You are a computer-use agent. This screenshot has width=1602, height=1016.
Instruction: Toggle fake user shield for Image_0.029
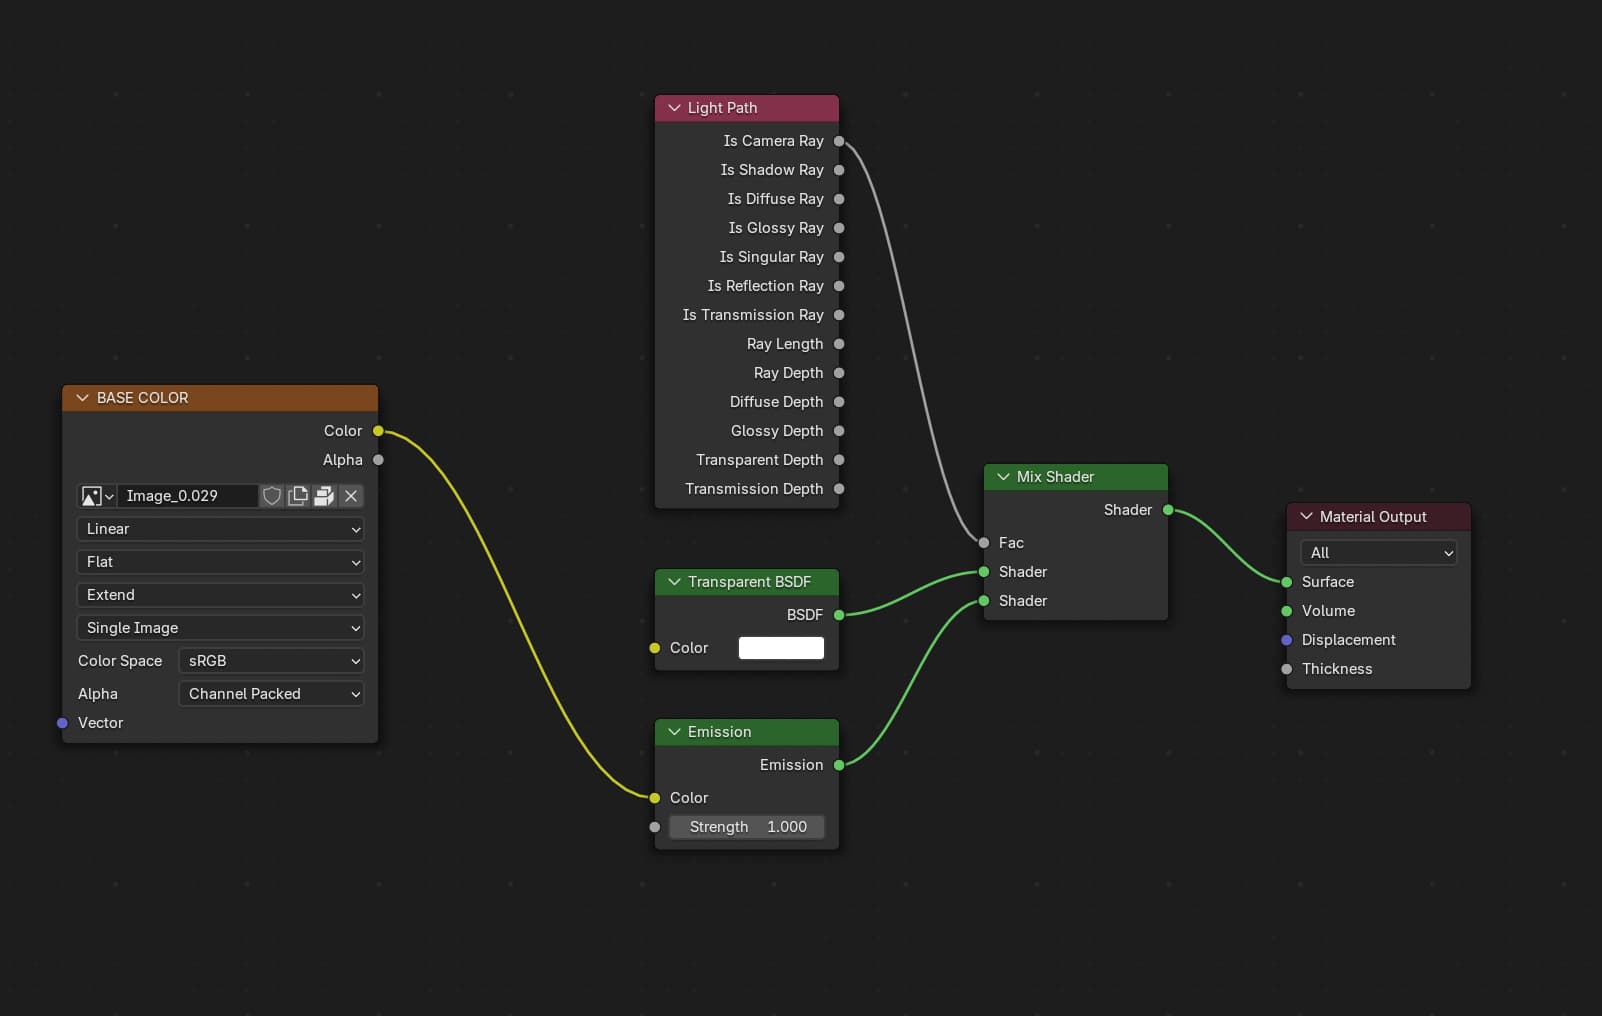pos(272,496)
